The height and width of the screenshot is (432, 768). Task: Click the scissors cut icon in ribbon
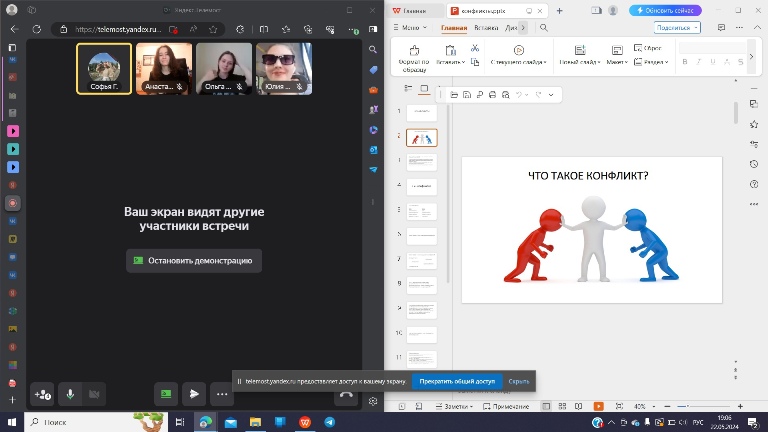coord(475,48)
